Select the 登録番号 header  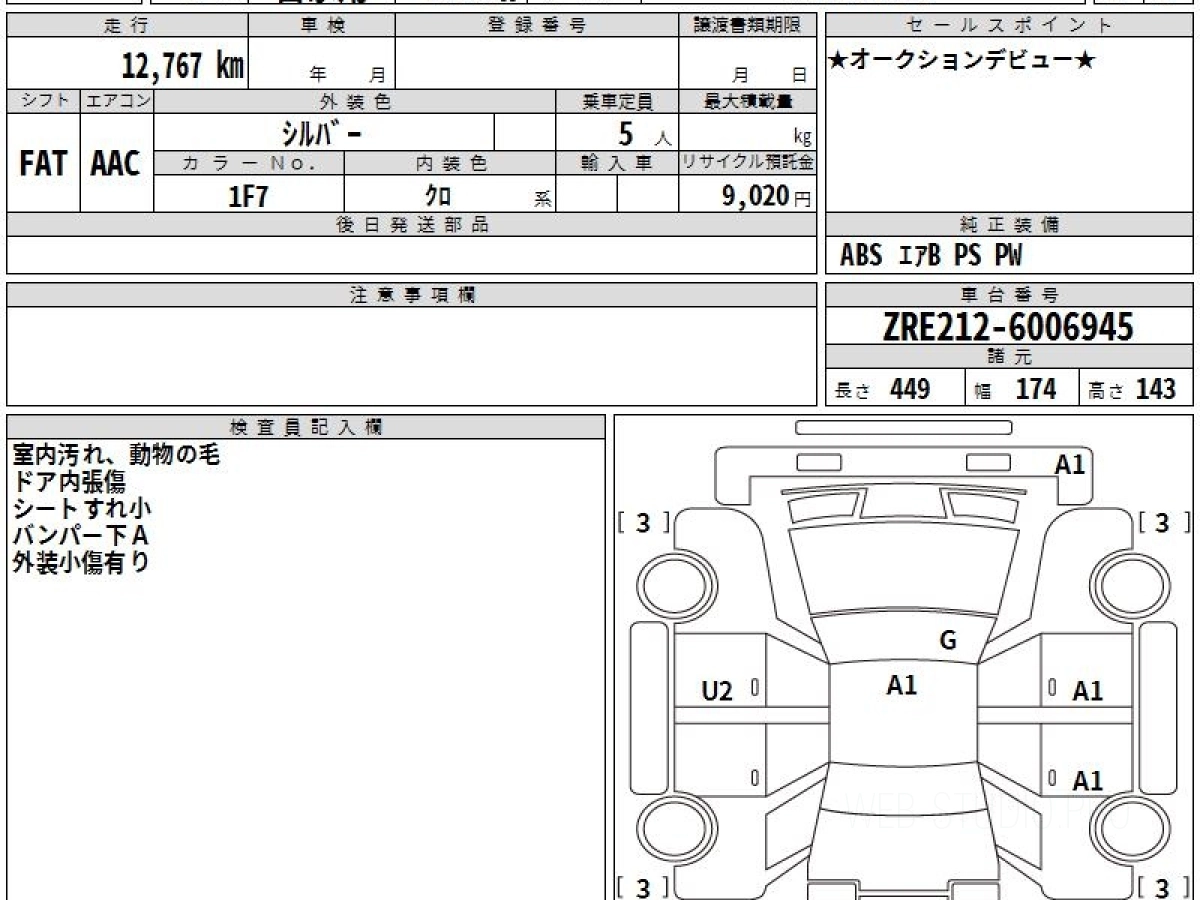click(x=537, y=26)
